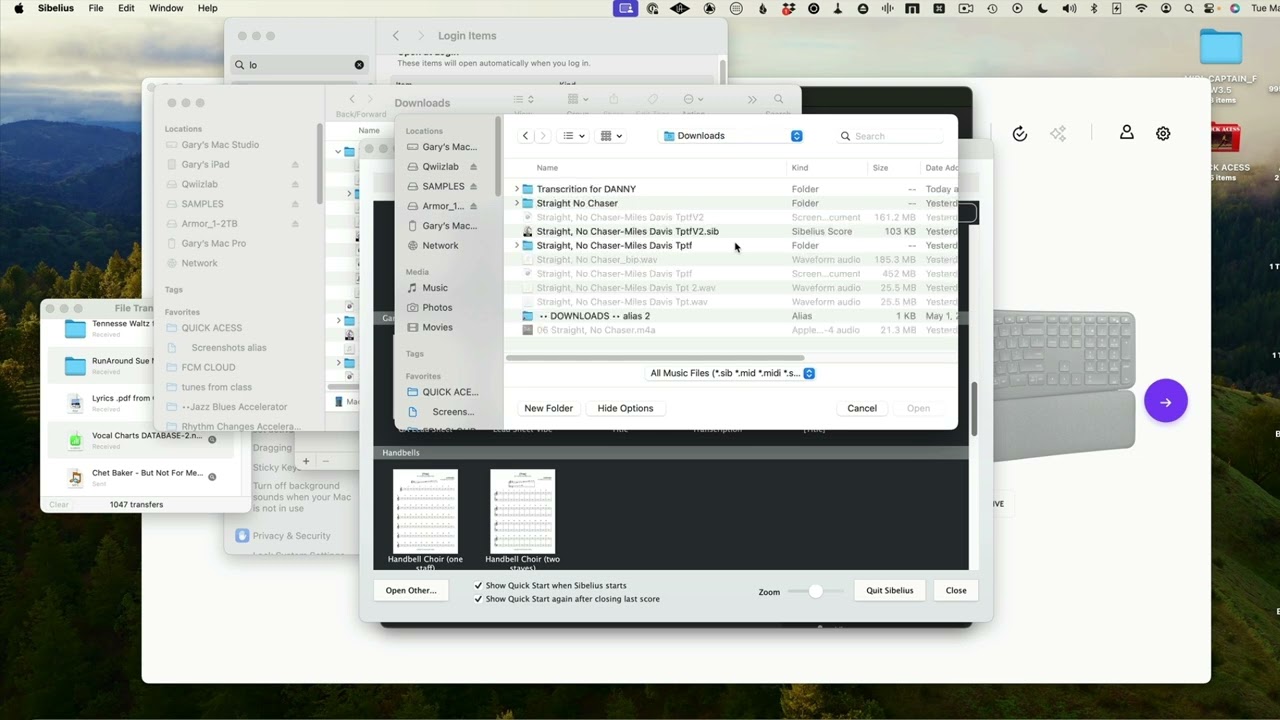Image resolution: width=1280 pixels, height=720 pixels.
Task: Select tunes from class in Finder sidebar
Action: (216, 387)
